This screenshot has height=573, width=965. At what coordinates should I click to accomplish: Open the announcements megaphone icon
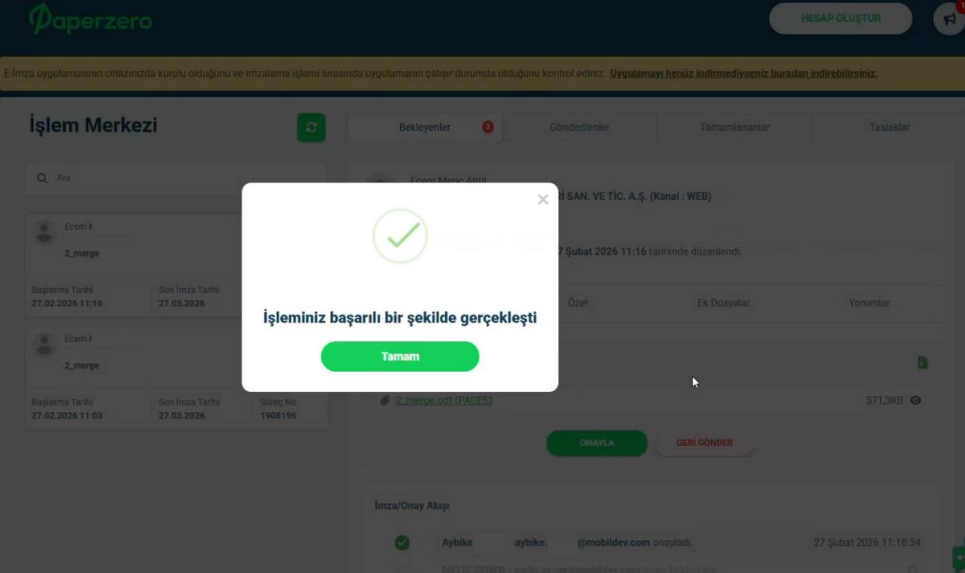[949, 18]
